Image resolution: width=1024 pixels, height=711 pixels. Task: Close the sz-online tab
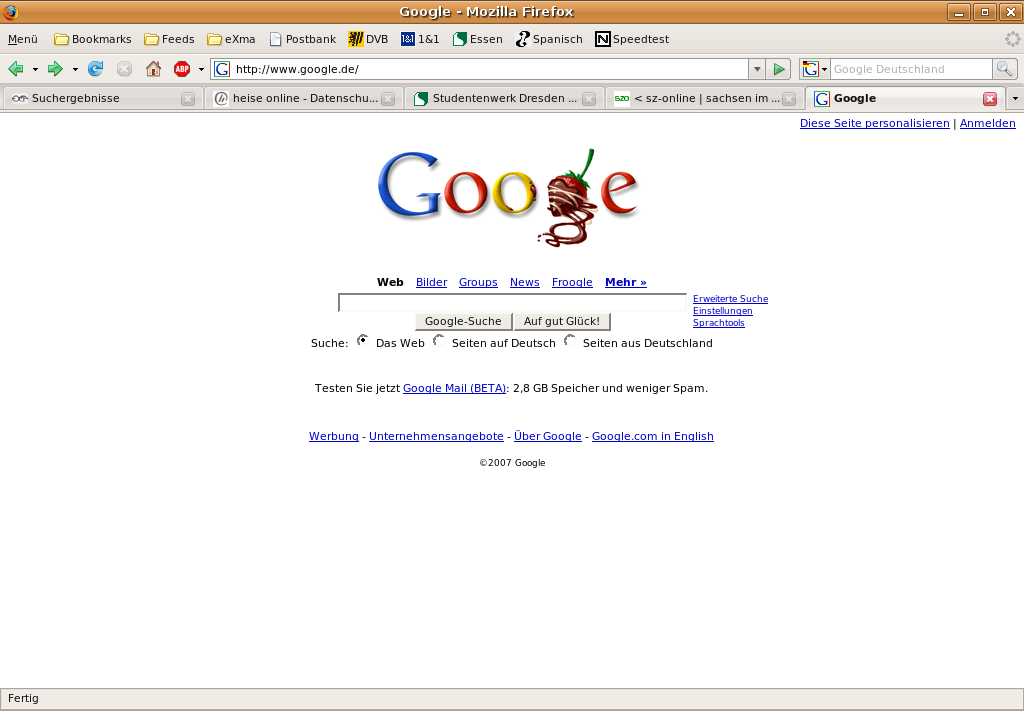[789, 99]
